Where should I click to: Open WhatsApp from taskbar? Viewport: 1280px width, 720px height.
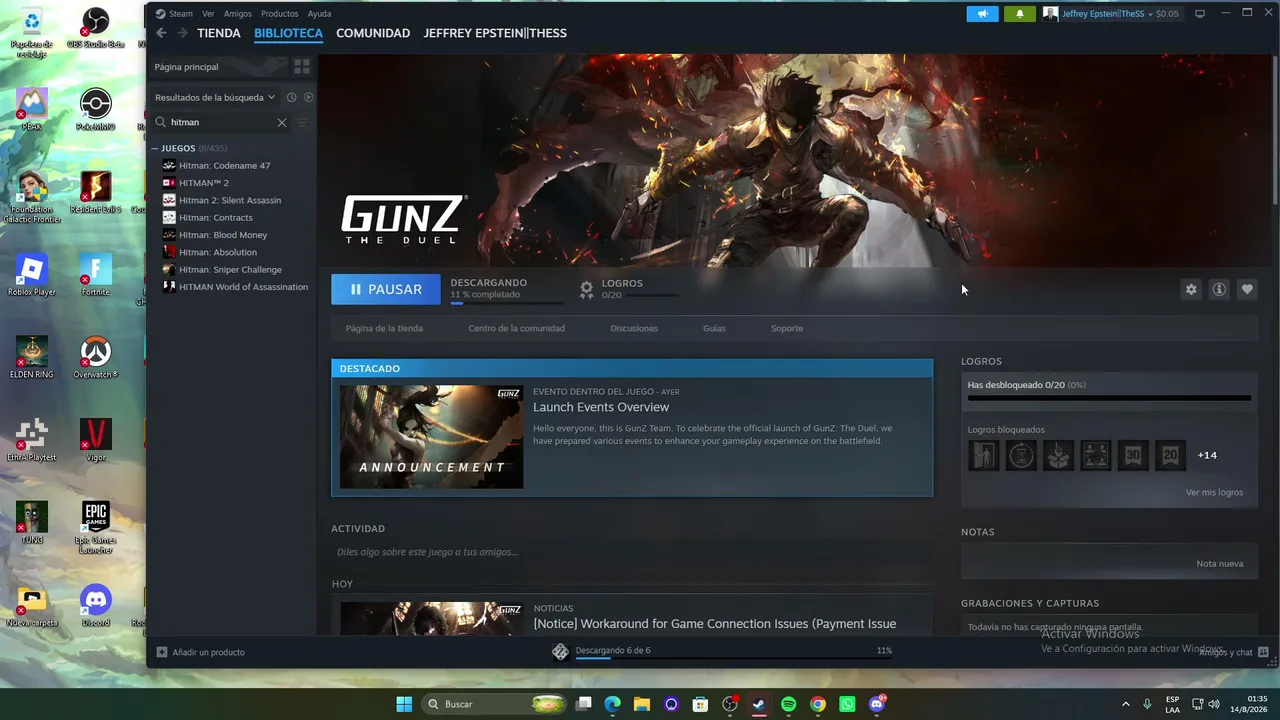847,704
